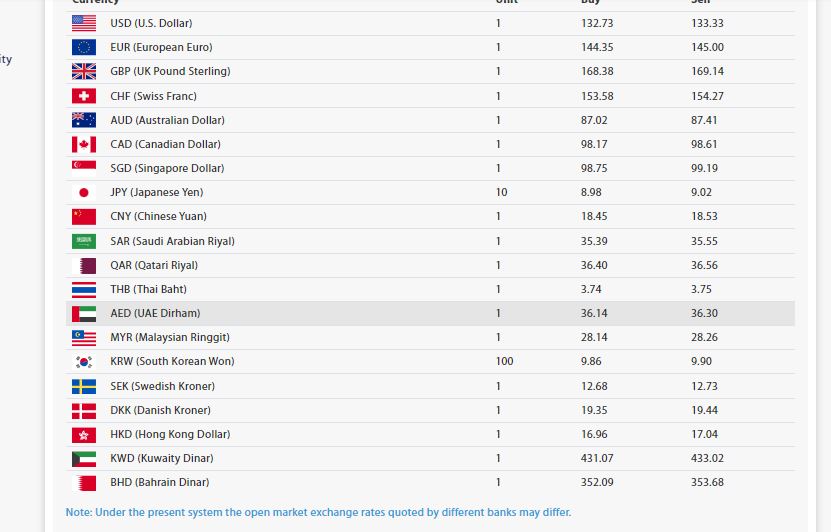Click the Swedish Kroner flag icon
The height and width of the screenshot is (532, 831).
coord(84,386)
